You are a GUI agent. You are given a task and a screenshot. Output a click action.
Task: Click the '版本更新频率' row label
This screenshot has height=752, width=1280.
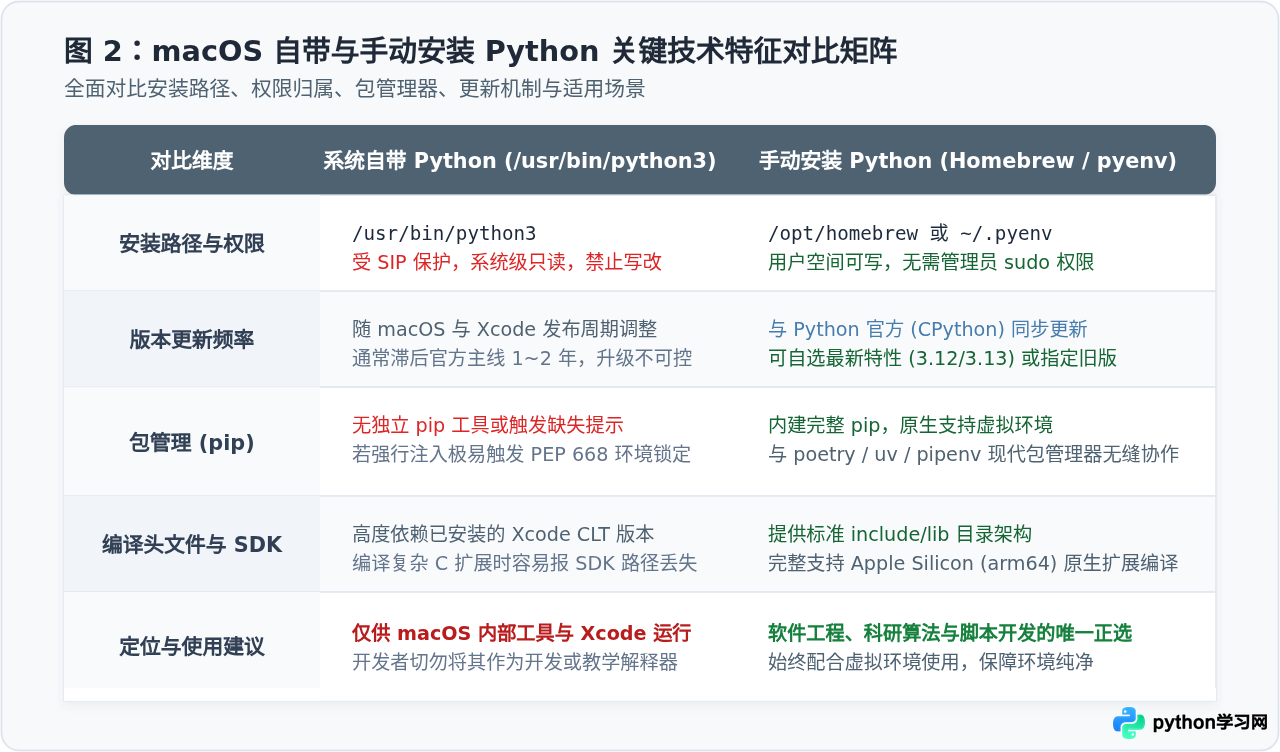click(192, 340)
